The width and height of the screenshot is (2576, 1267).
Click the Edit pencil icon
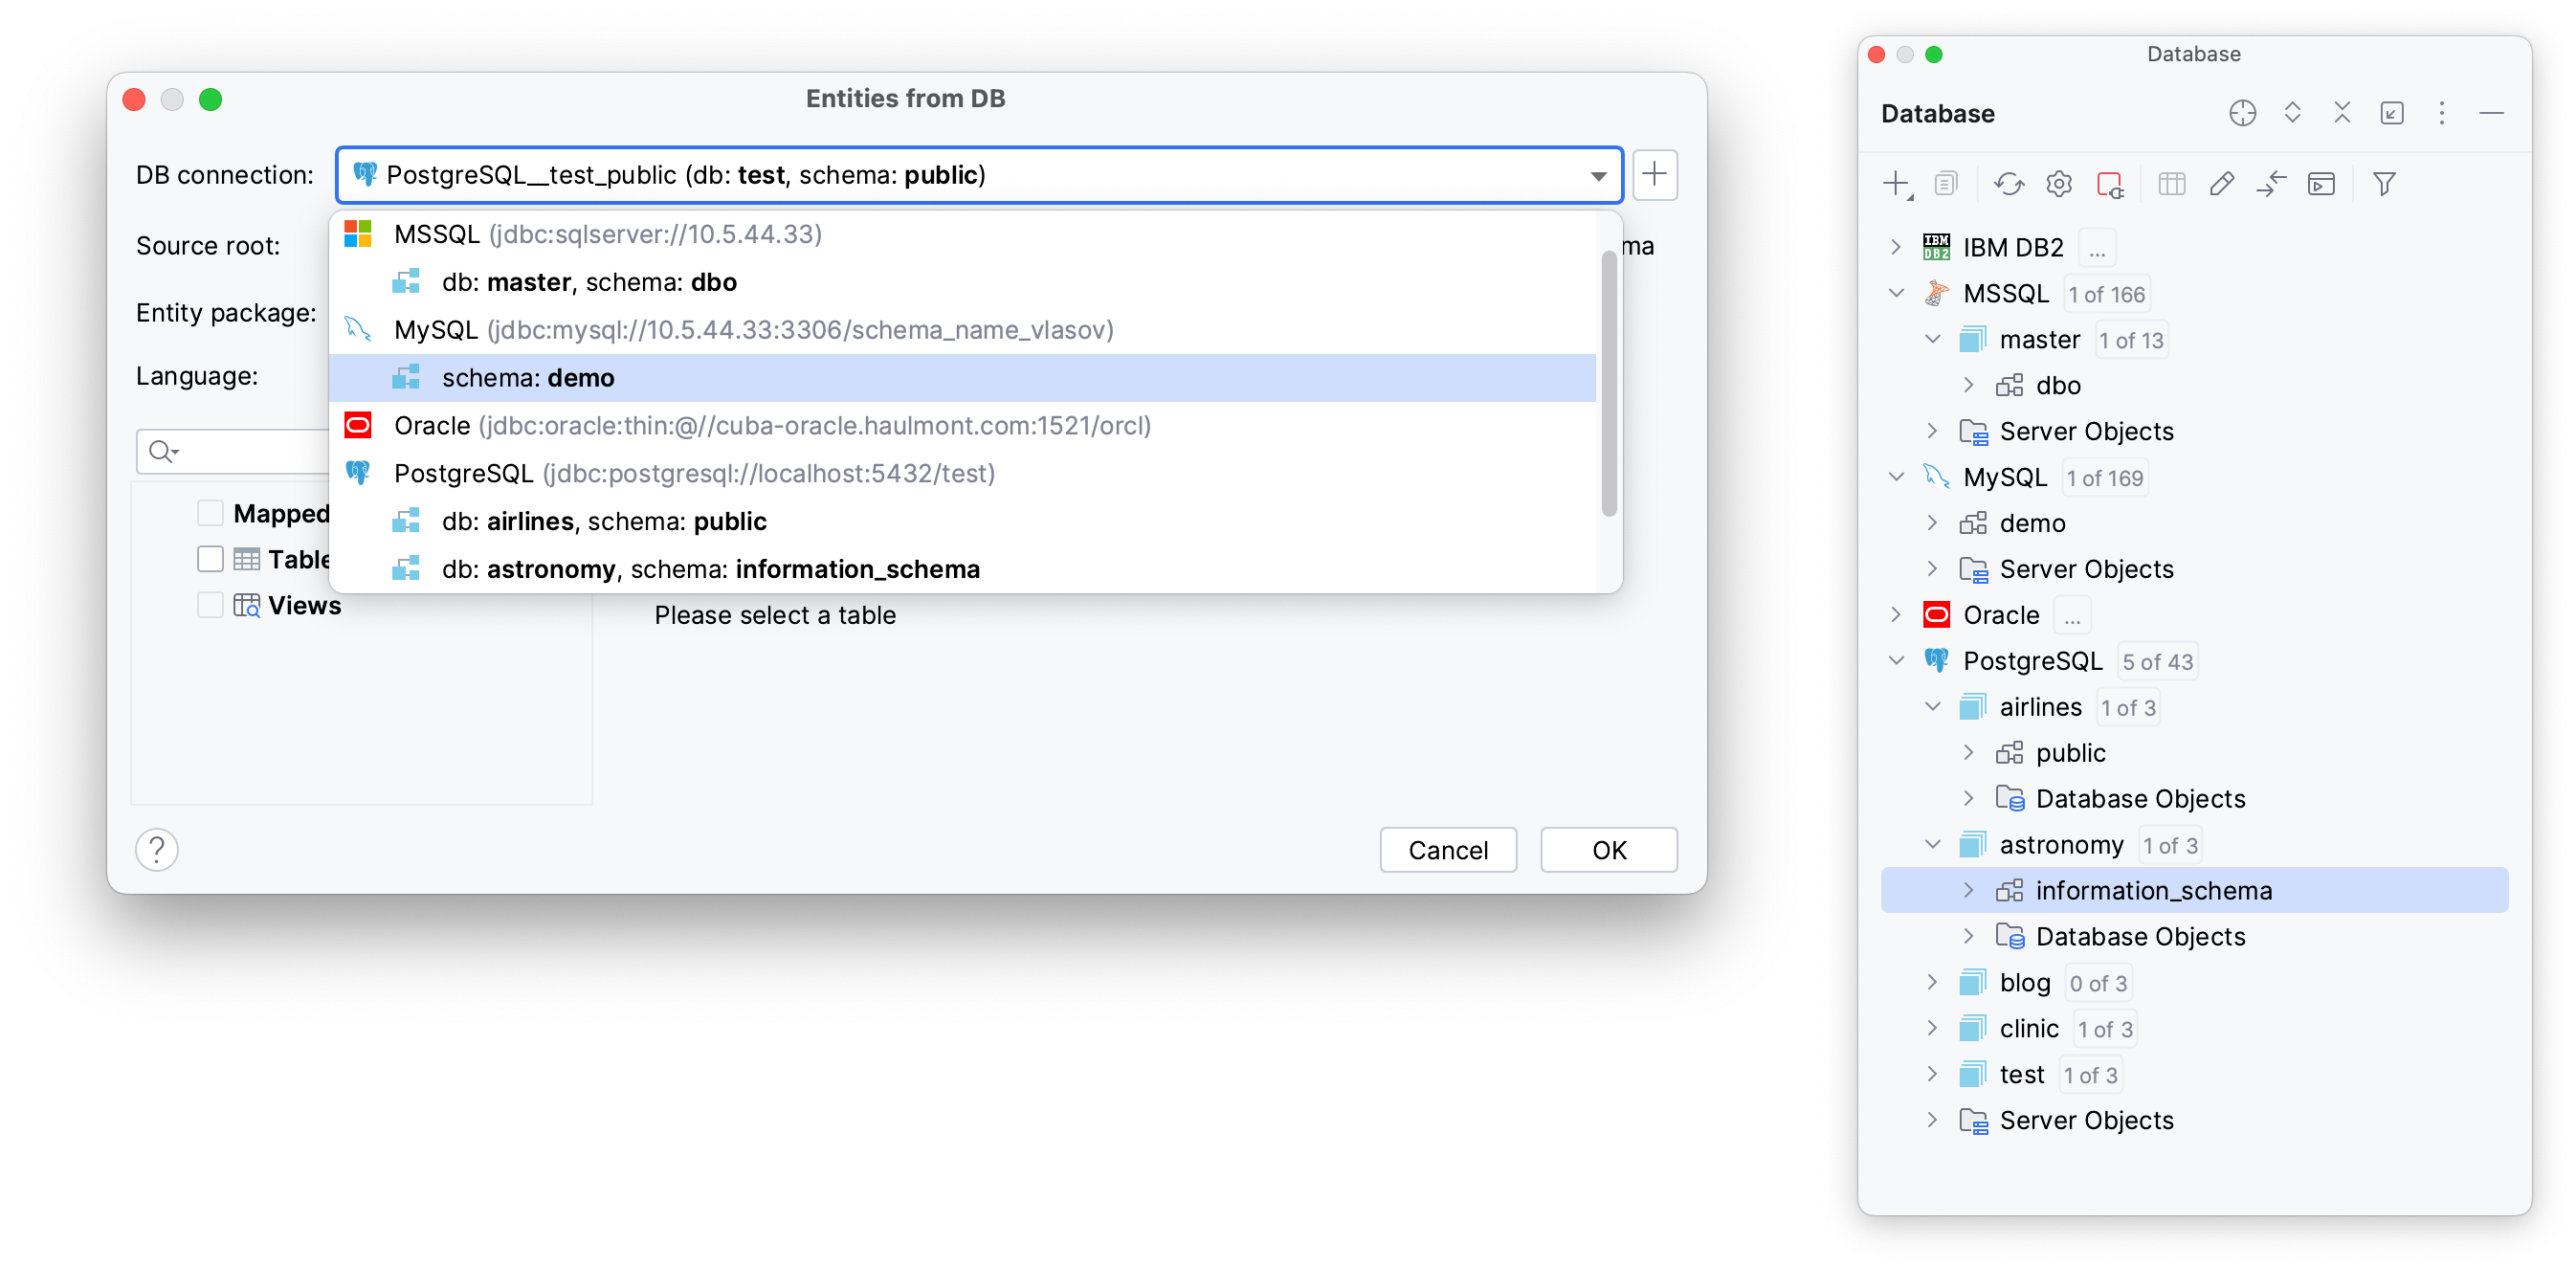[x=2221, y=184]
